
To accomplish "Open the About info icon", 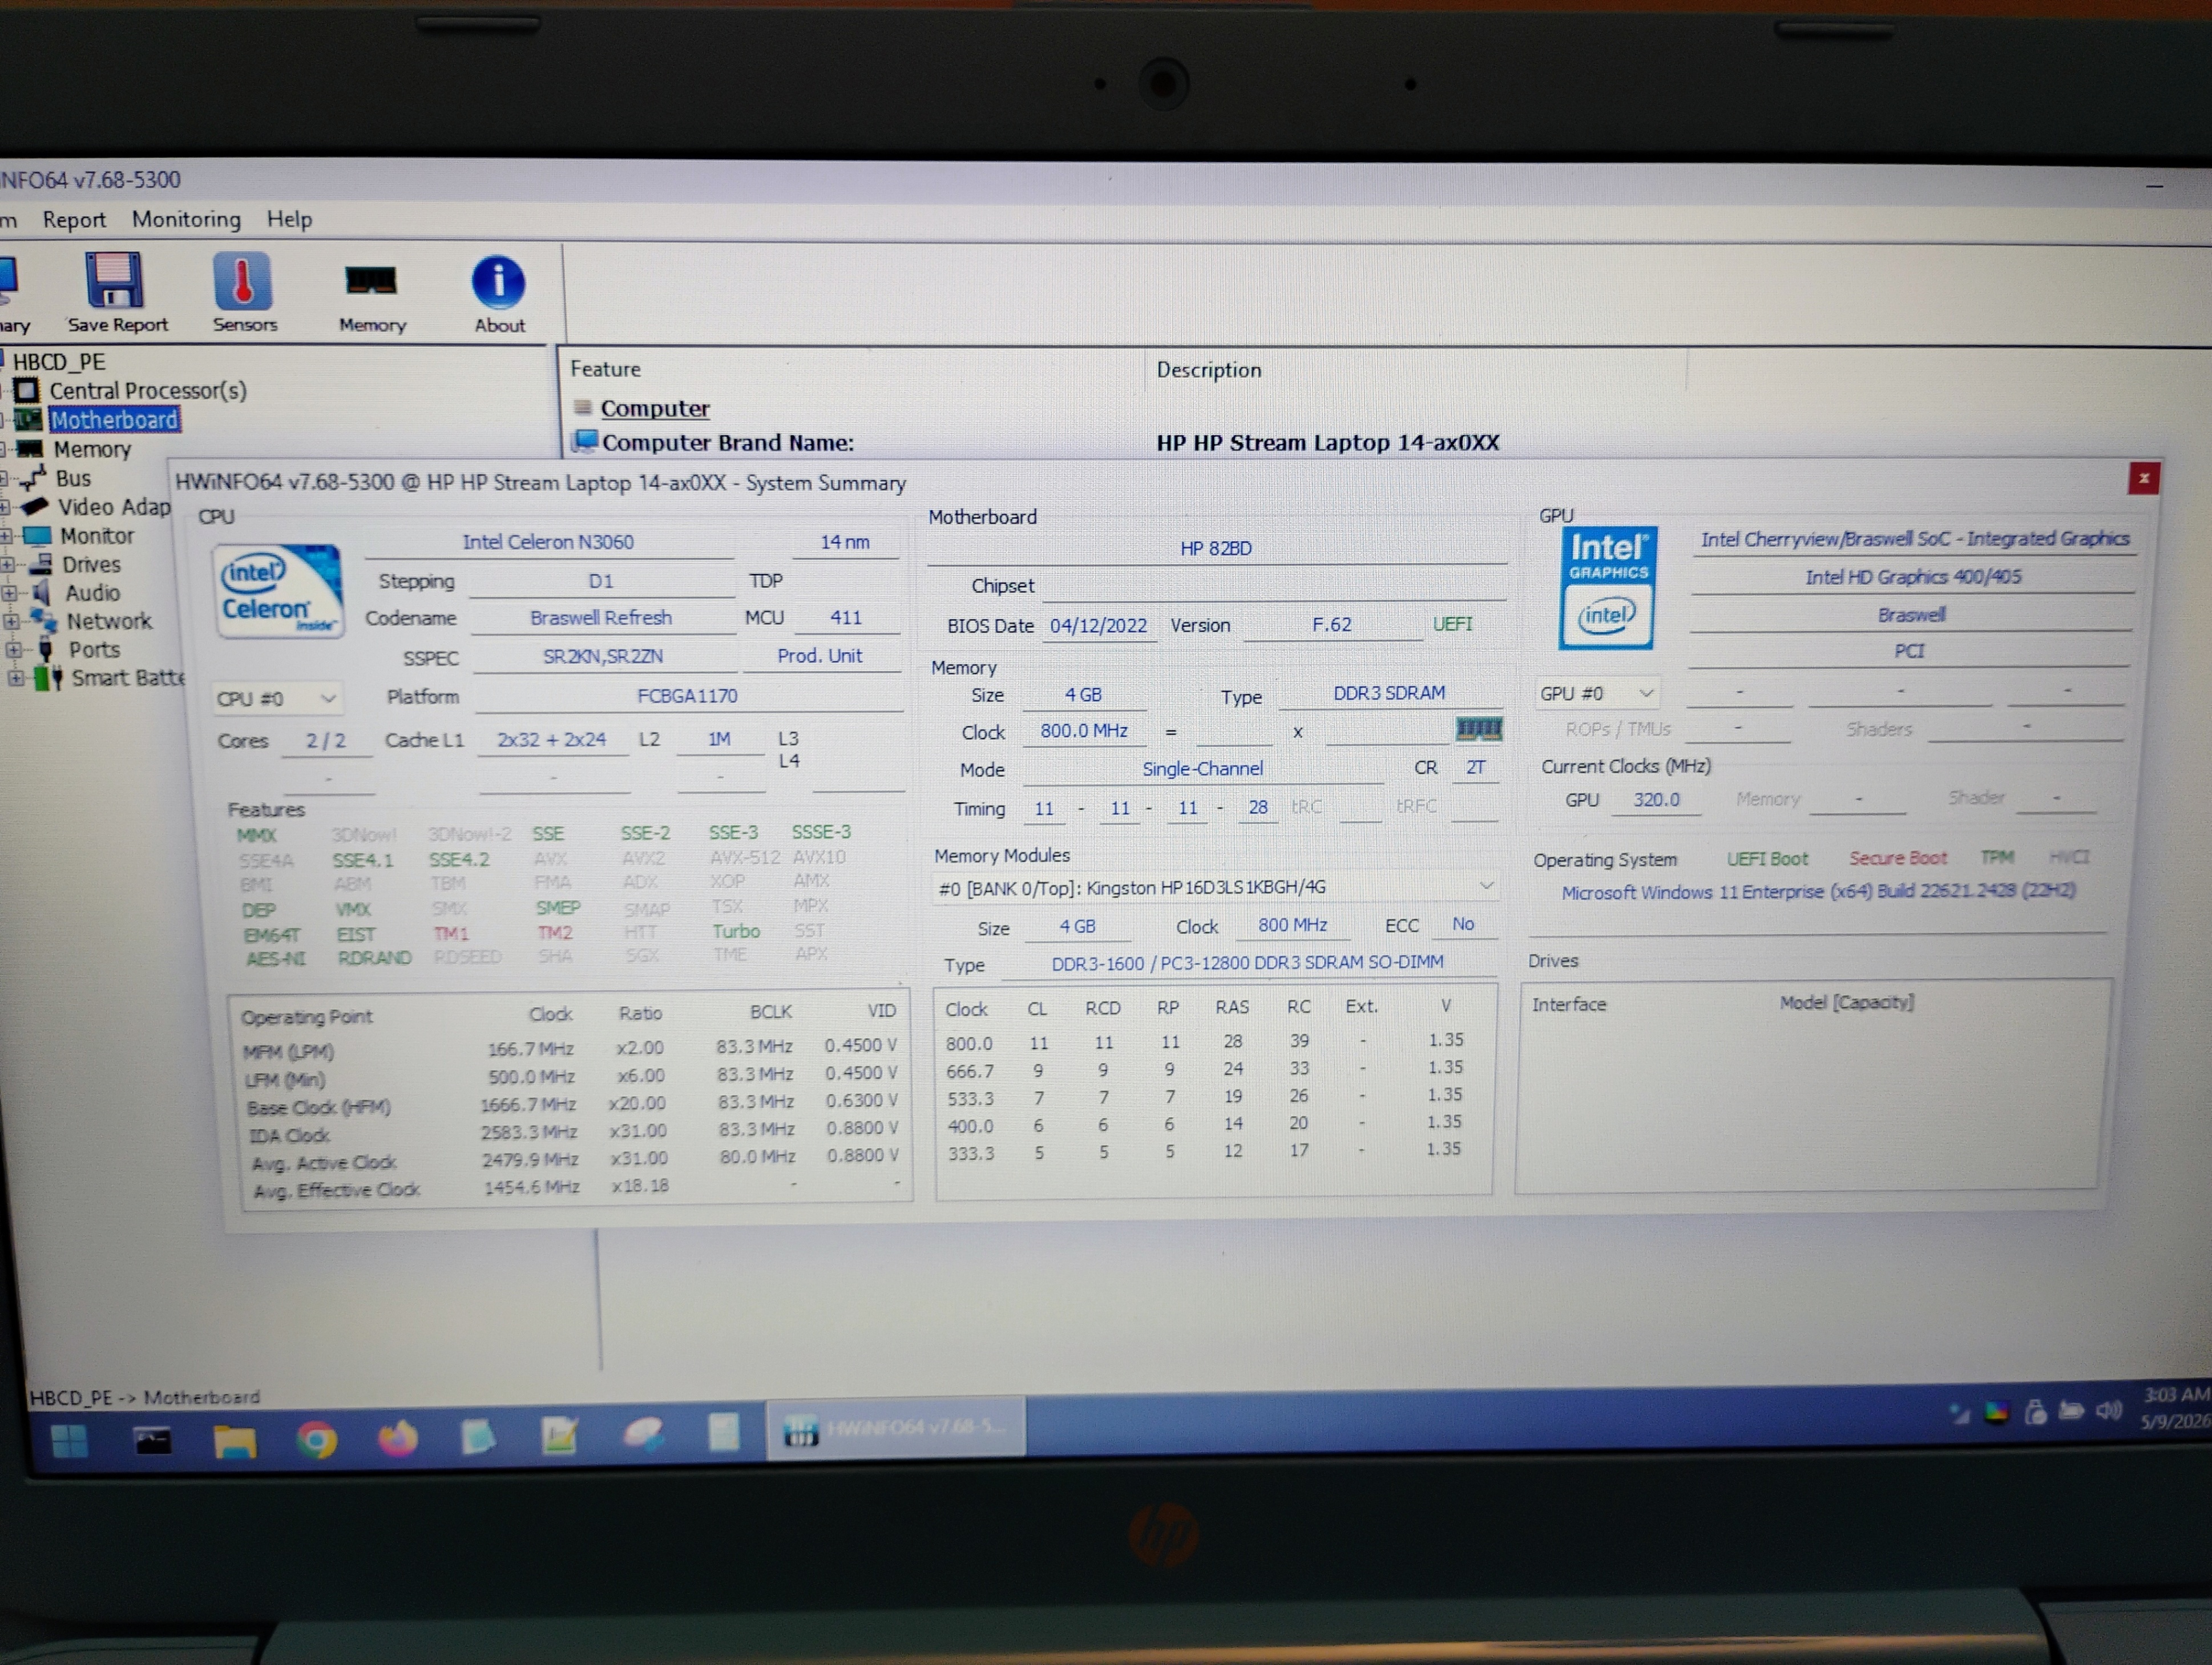I will click(x=498, y=295).
